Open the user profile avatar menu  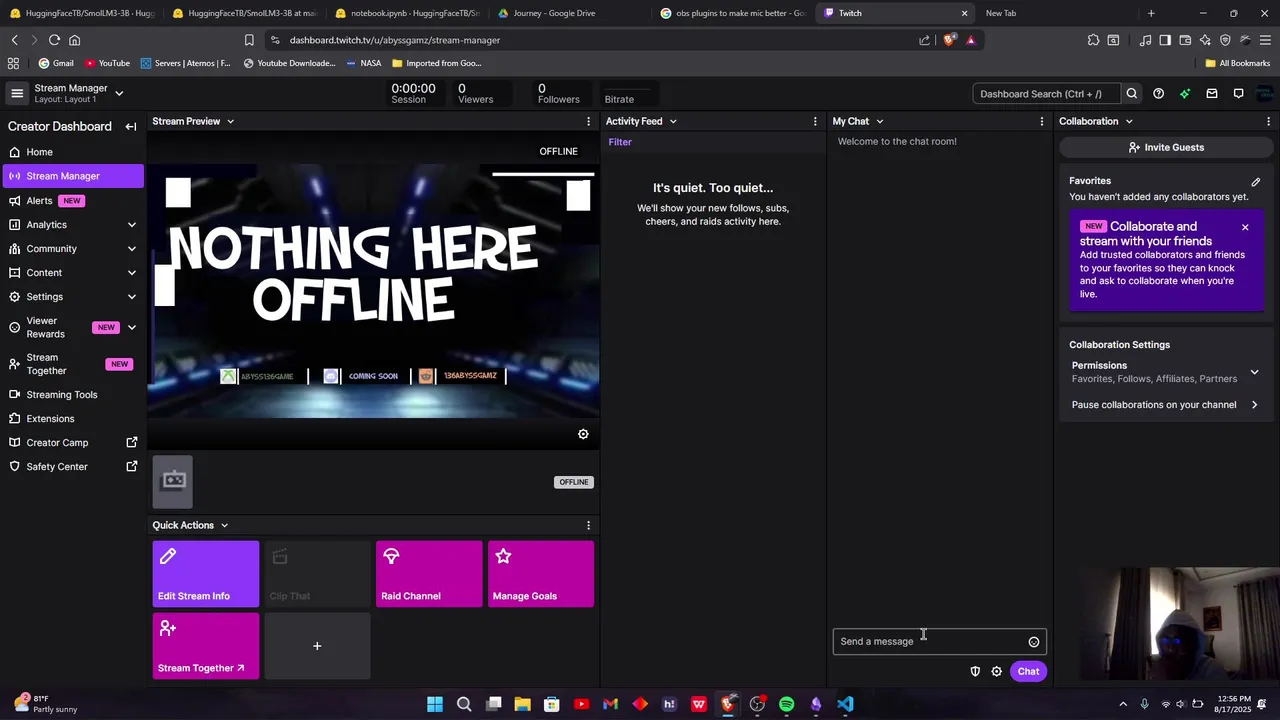tap(1264, 94)
